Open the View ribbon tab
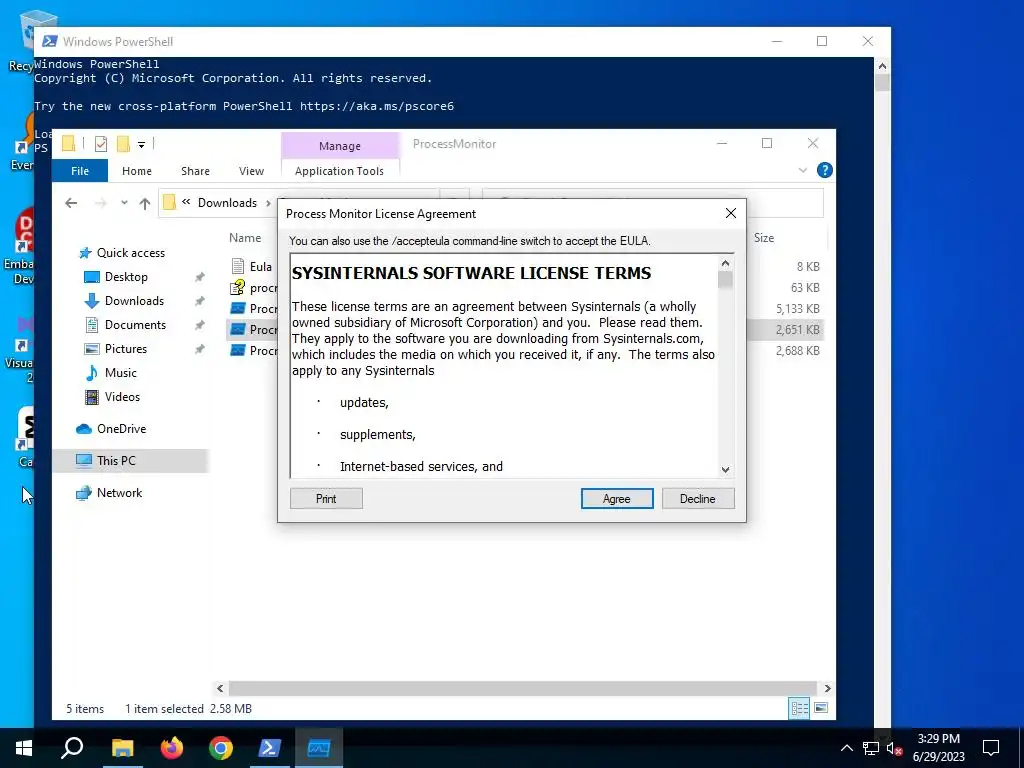This screenshot has width=1024, height=768. click(251, 170)
